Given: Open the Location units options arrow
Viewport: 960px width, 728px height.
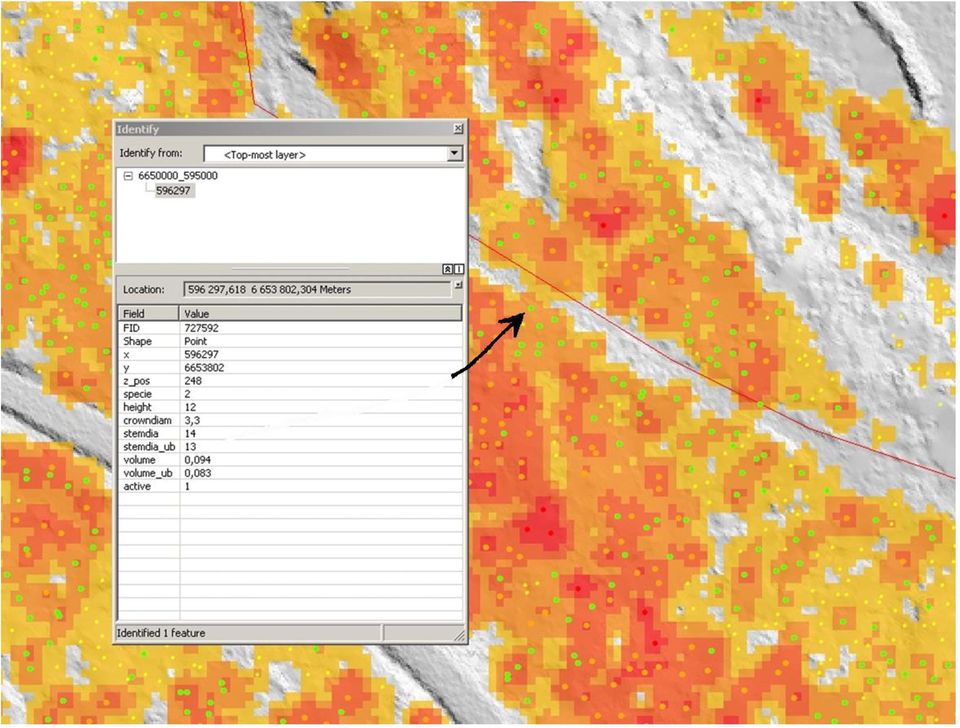Looking at the screenshot, I should [x=458, y=285].
